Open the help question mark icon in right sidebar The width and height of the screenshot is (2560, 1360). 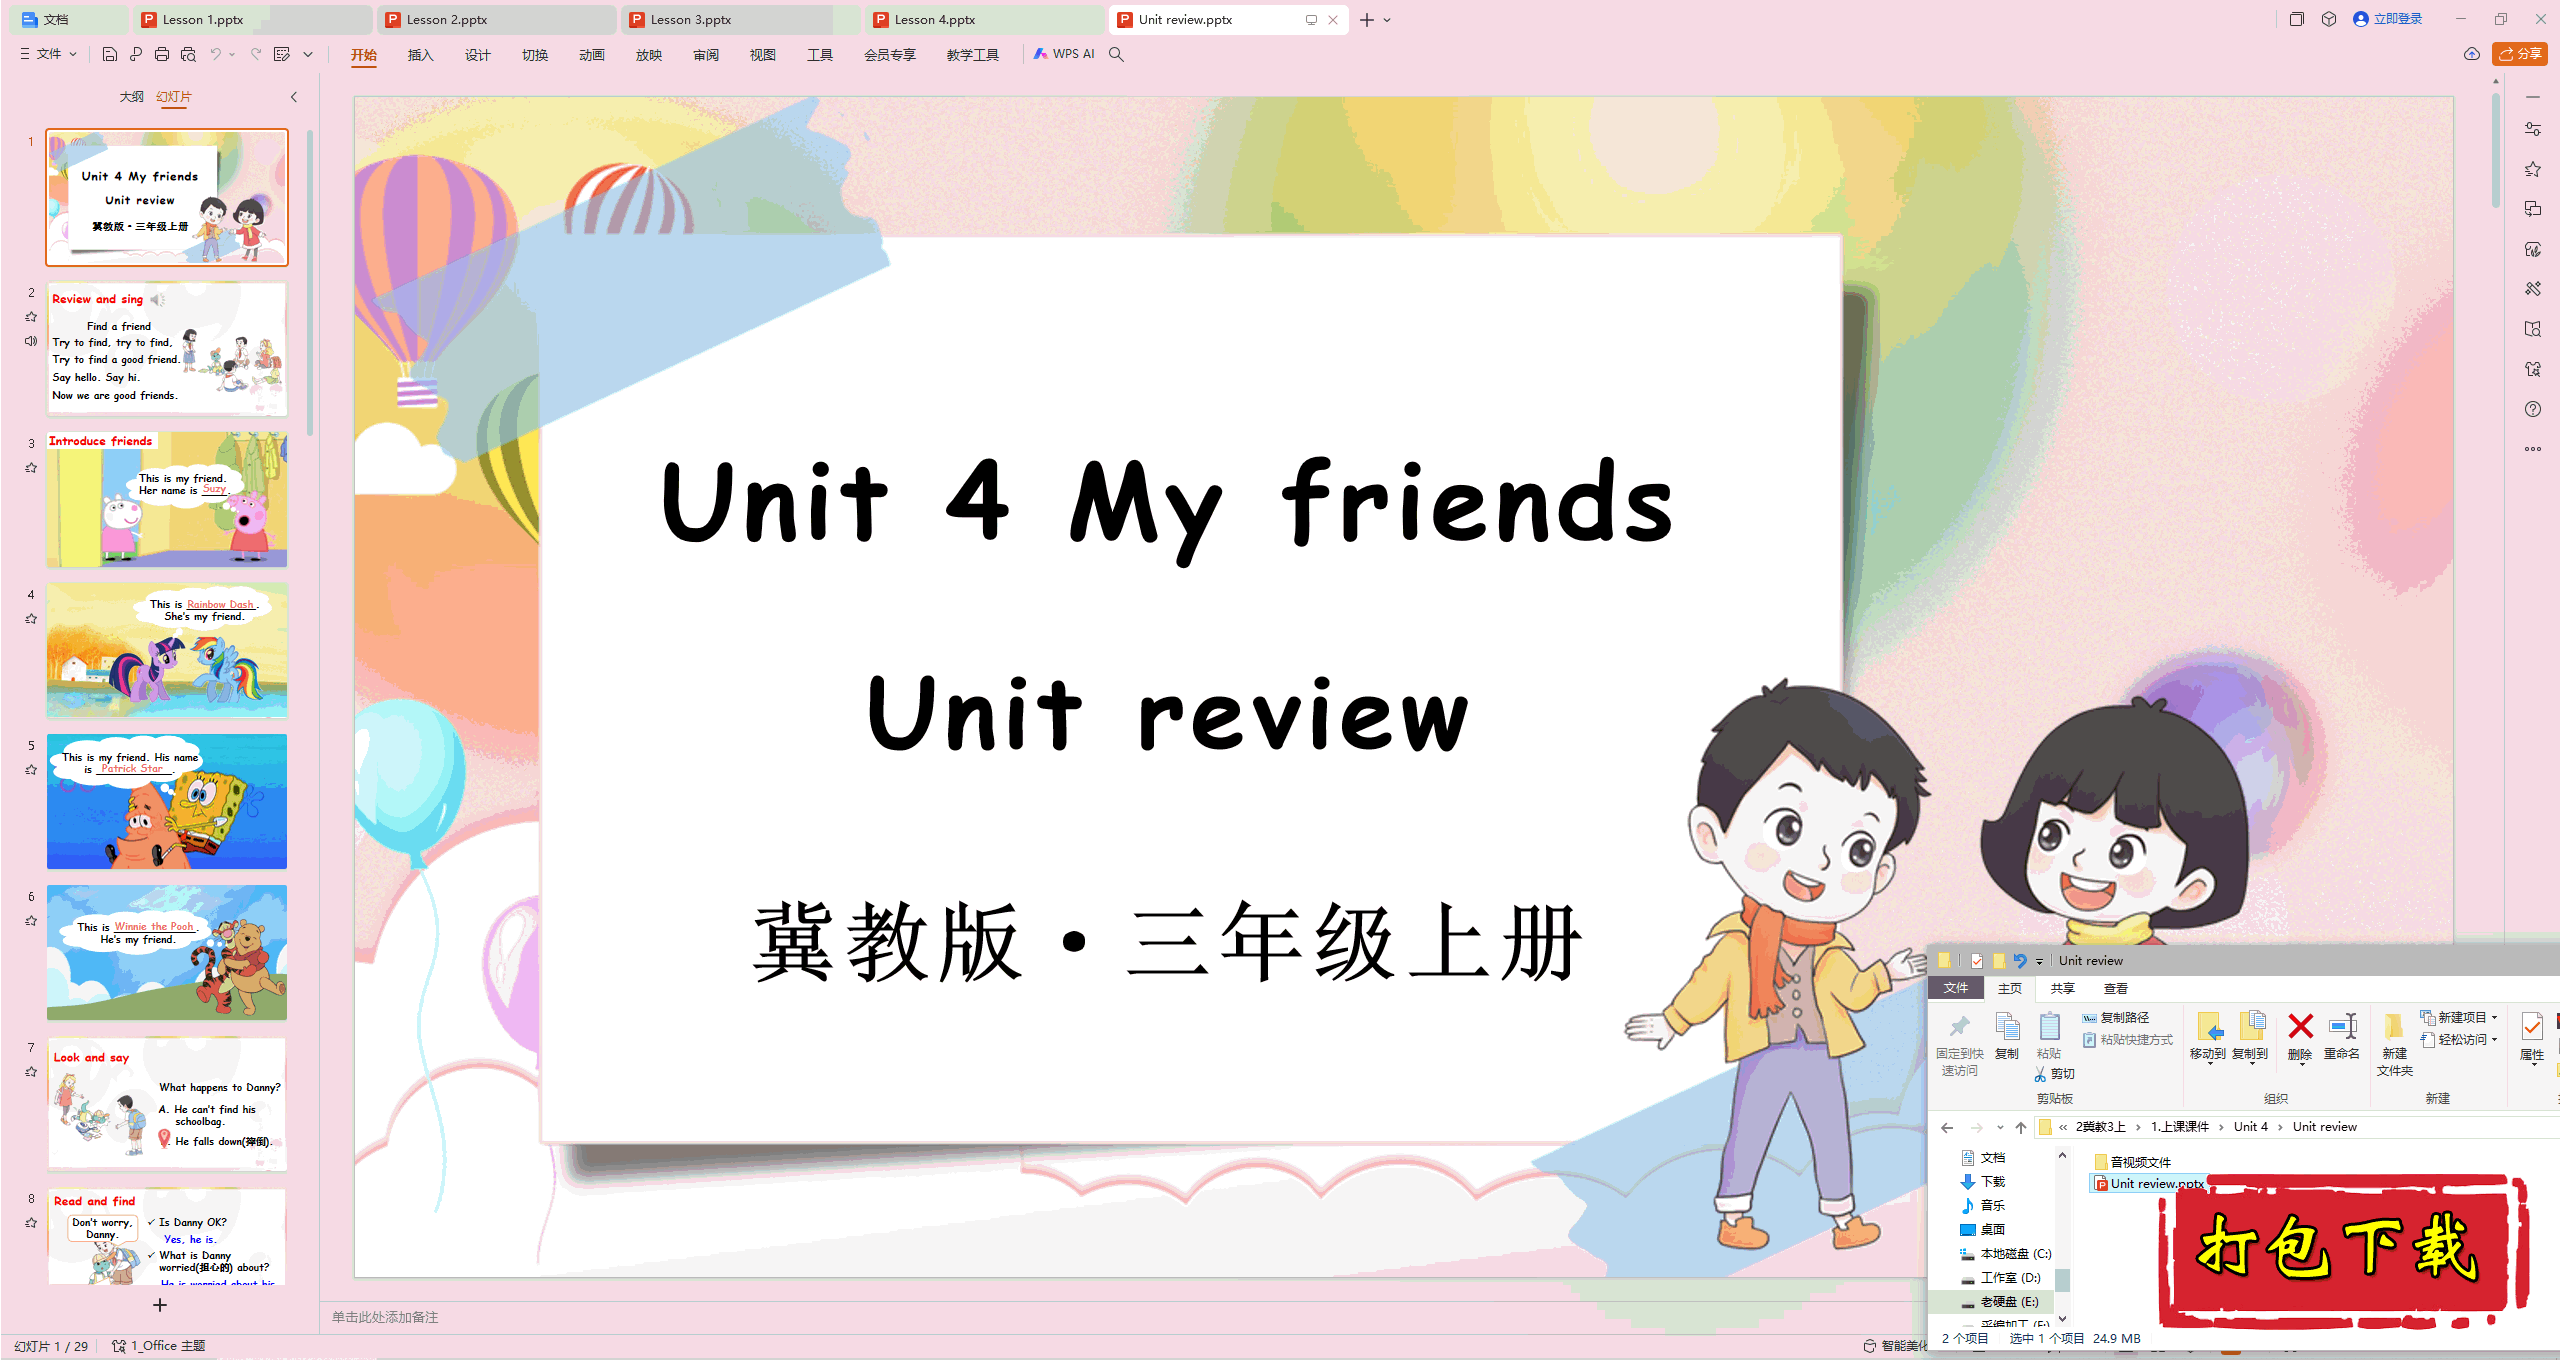click(x=2533, y=409)
